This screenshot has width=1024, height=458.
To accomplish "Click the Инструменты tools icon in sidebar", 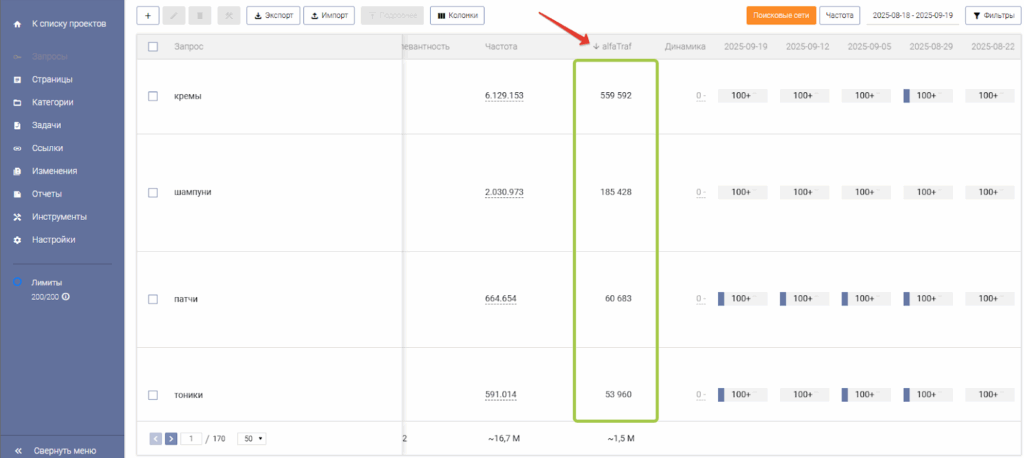I will pyautogui.click(x=17, y=217).
